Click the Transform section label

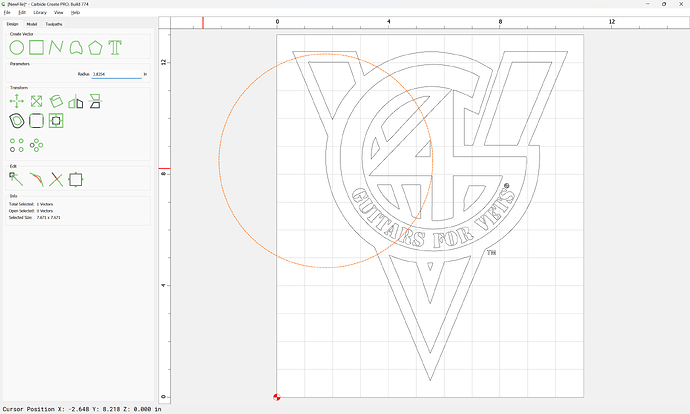coord(19,88)
